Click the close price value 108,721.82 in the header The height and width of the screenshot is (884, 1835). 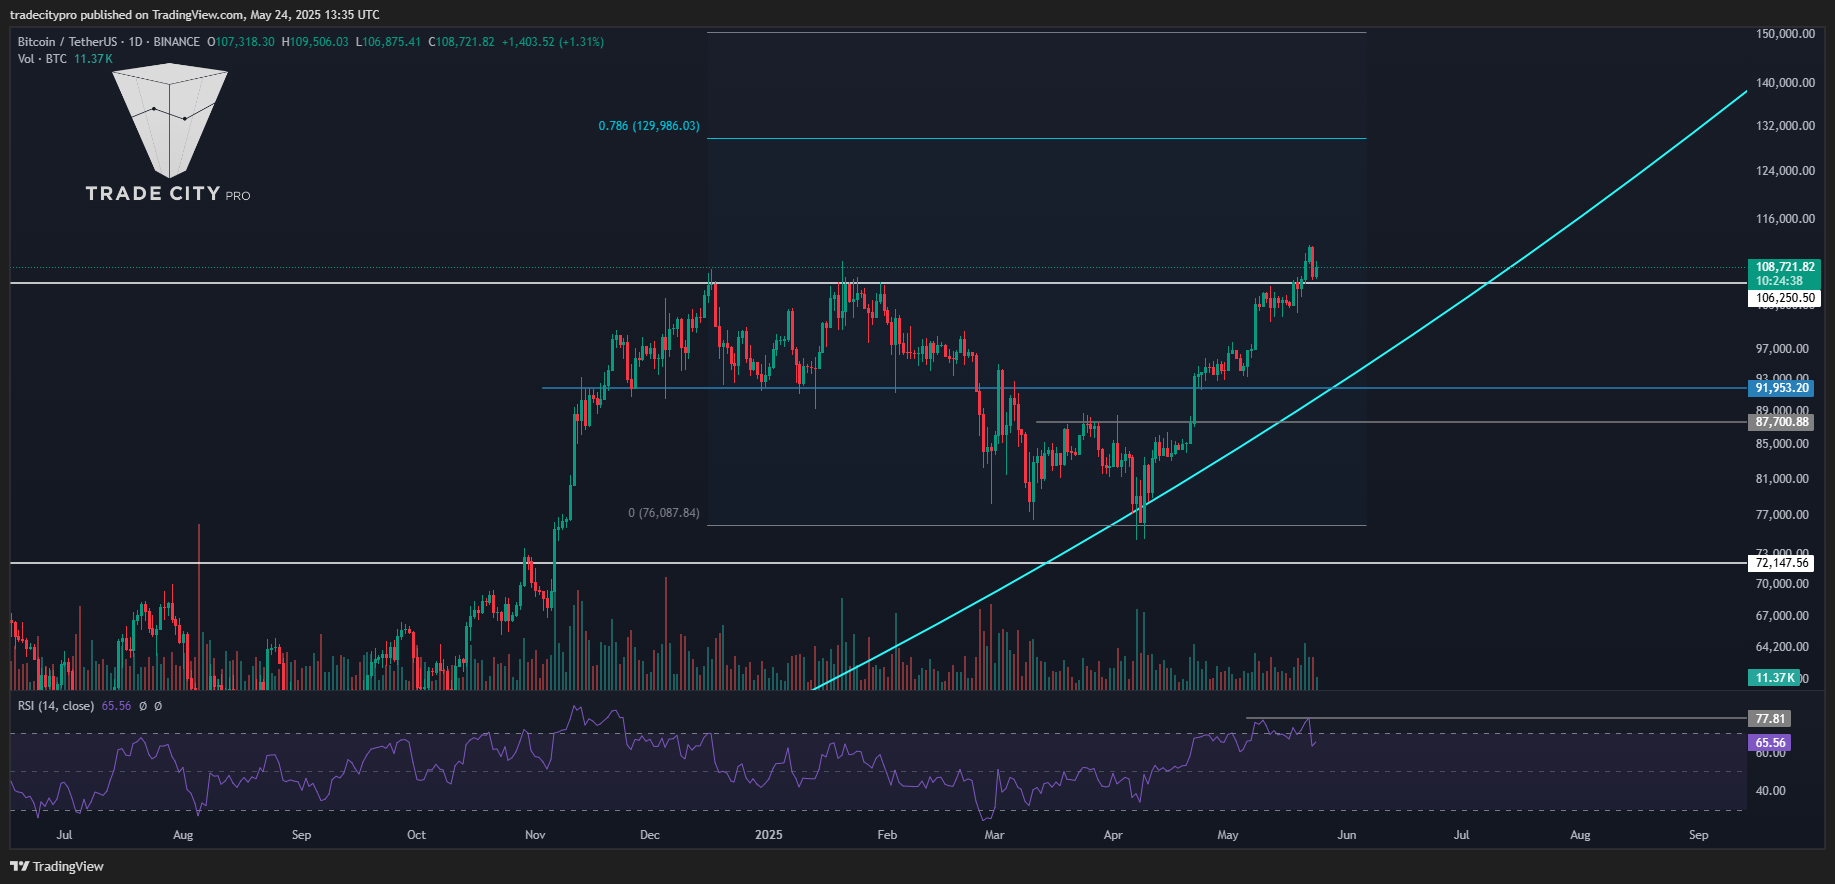(x=465, y=42)
